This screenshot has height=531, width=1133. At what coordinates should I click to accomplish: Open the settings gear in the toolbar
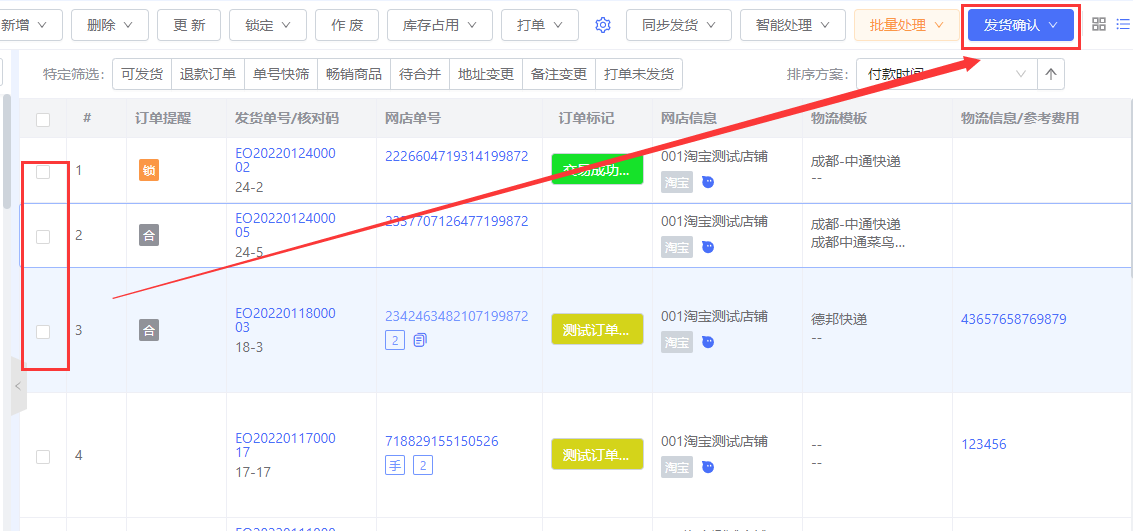click(x=603, y=25)
